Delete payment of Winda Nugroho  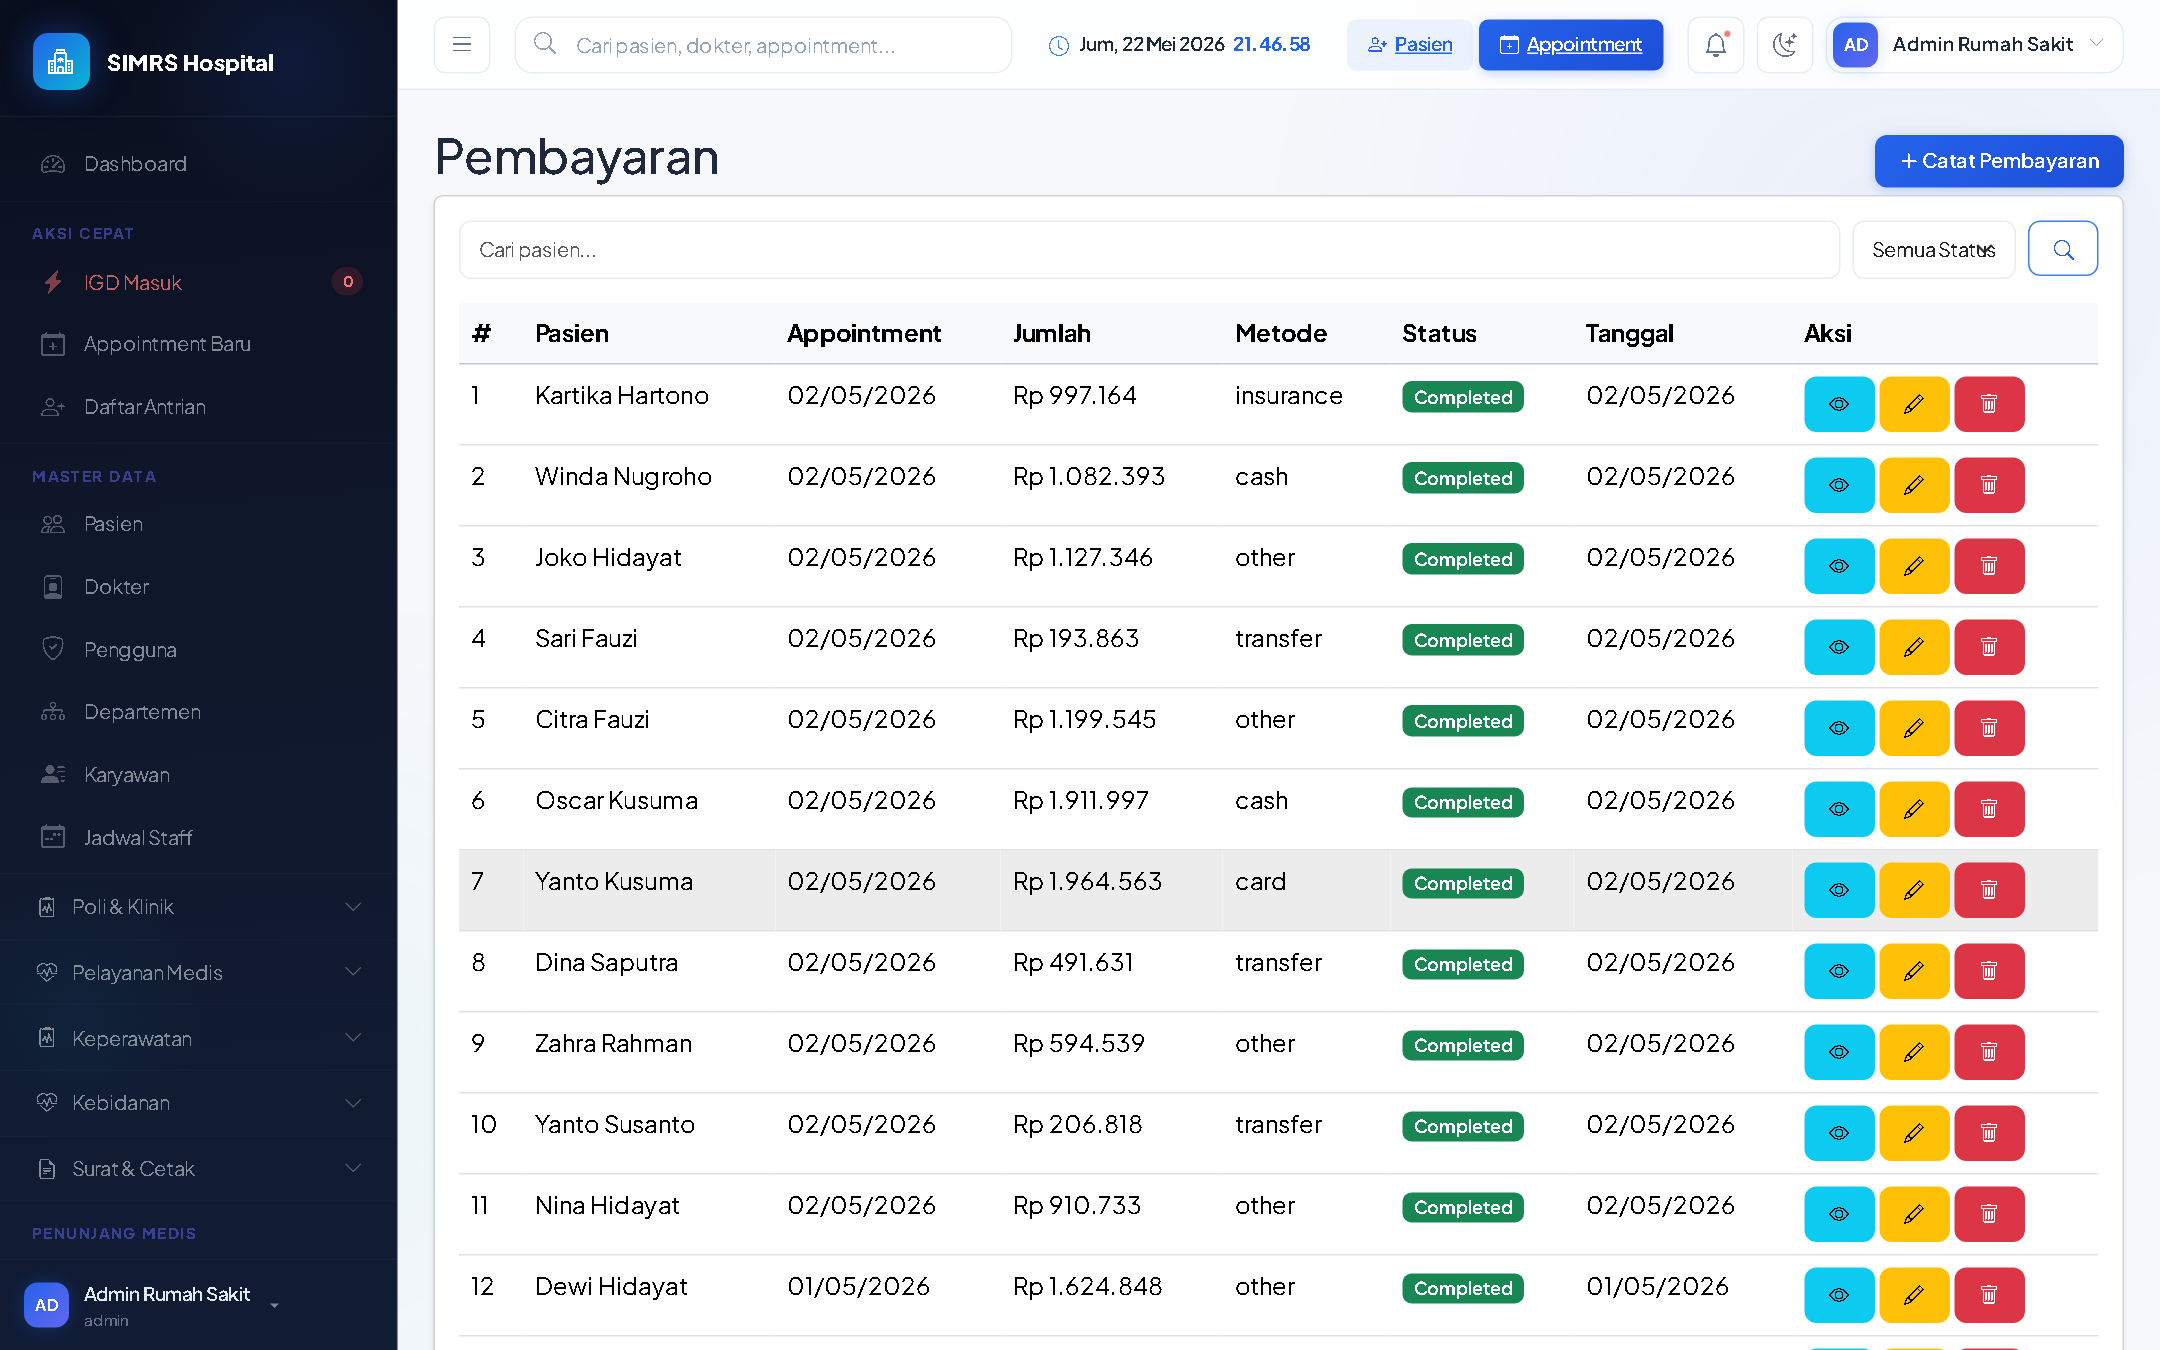tap(1989, 485)
